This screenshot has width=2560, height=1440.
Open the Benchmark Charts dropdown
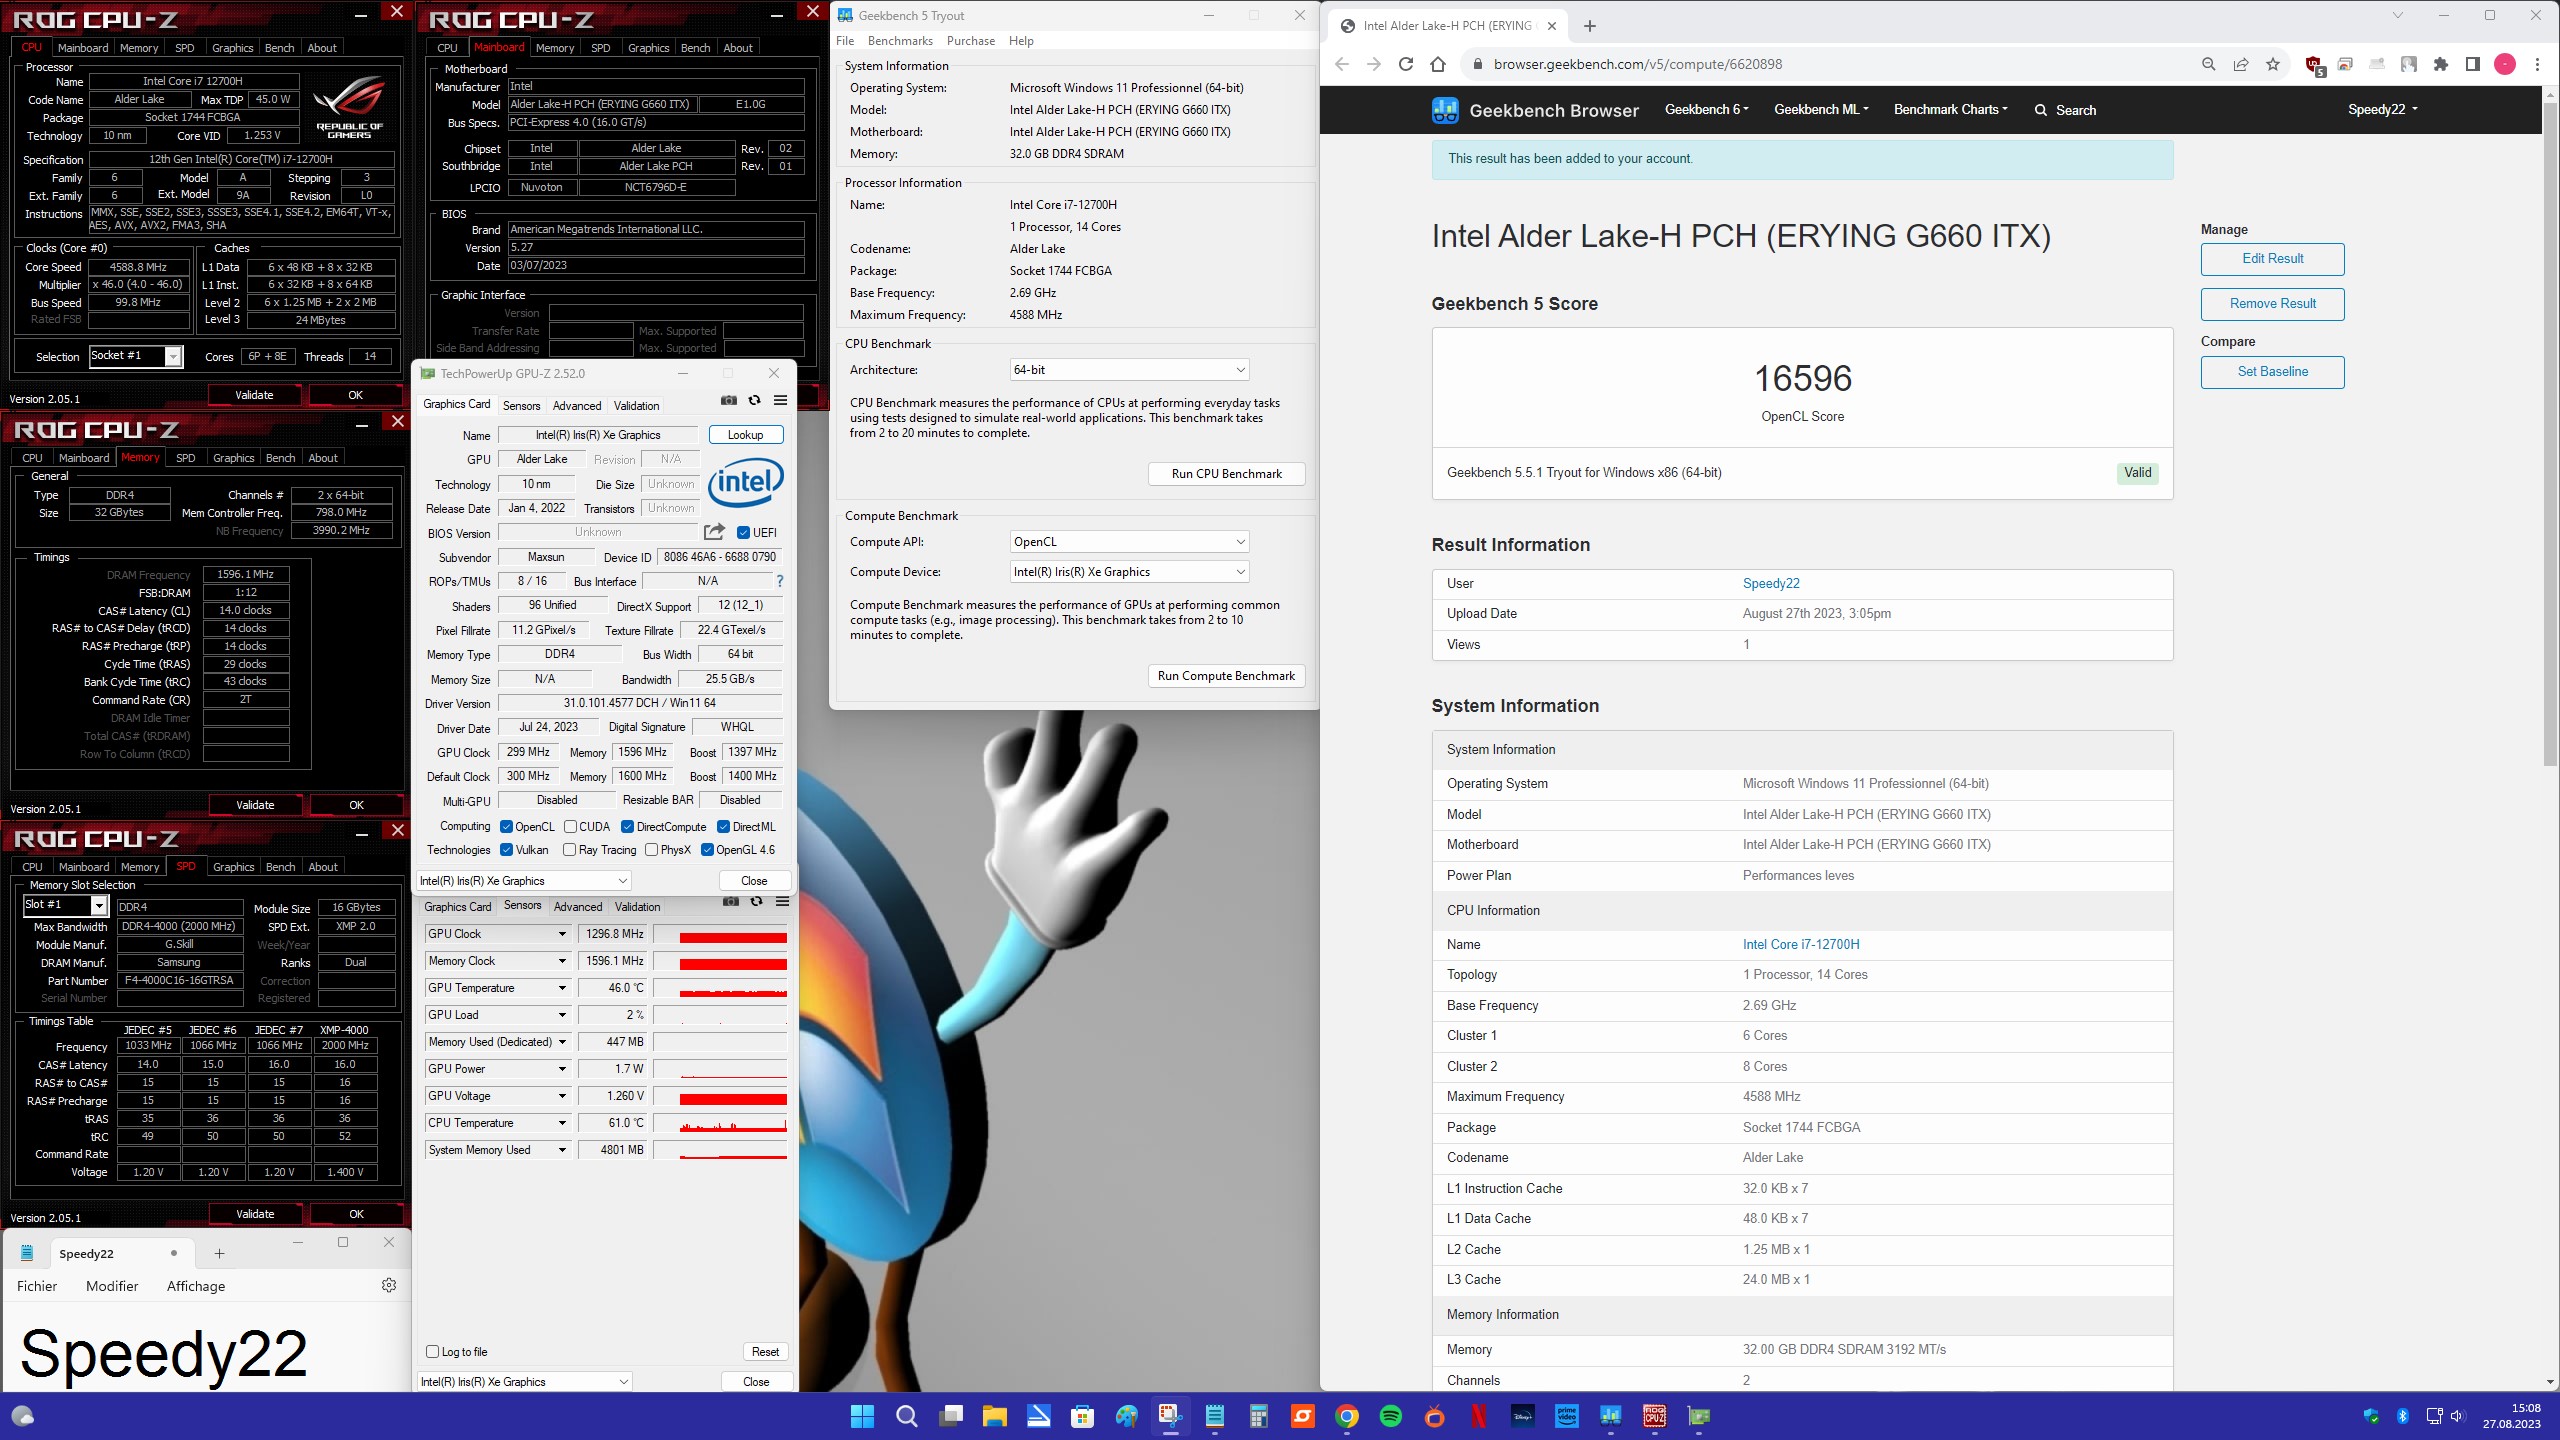(x=1950, y=110)
